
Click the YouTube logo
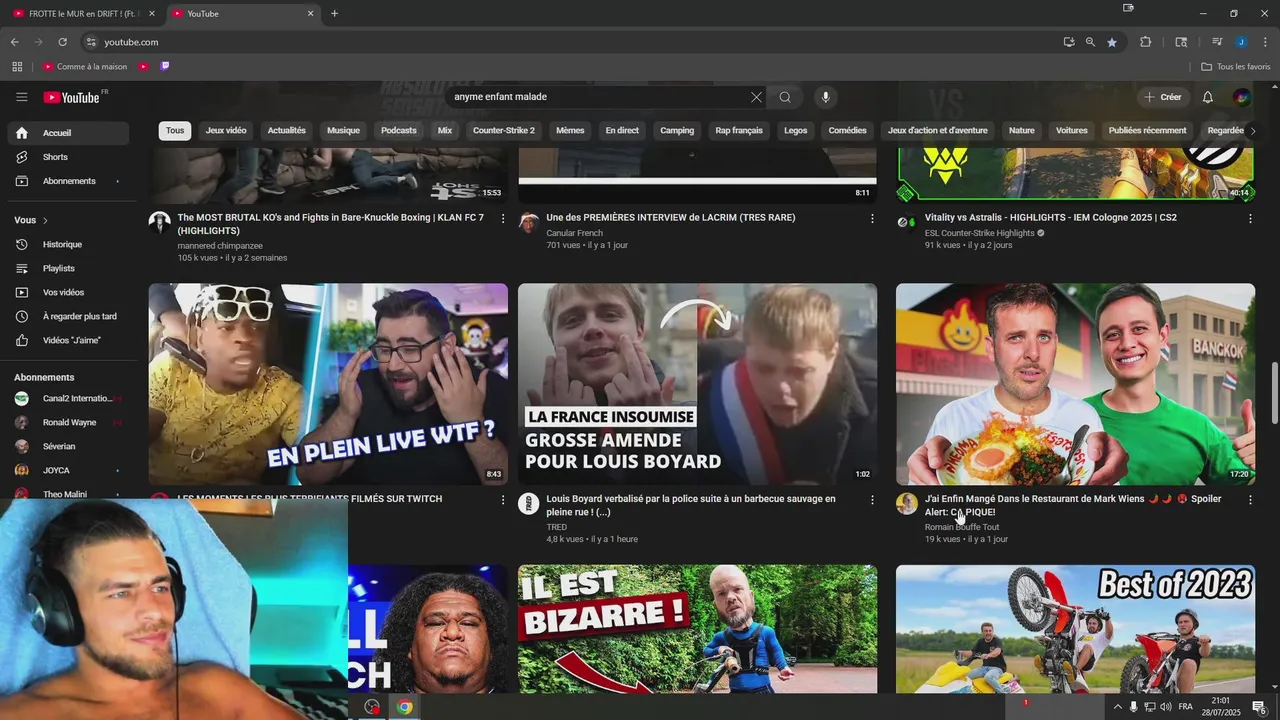click(x=72, y=97)
